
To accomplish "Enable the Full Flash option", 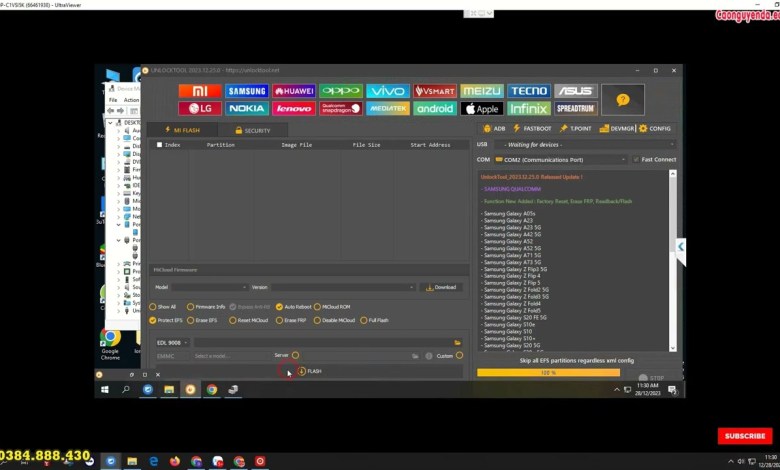I will [374, 320].
